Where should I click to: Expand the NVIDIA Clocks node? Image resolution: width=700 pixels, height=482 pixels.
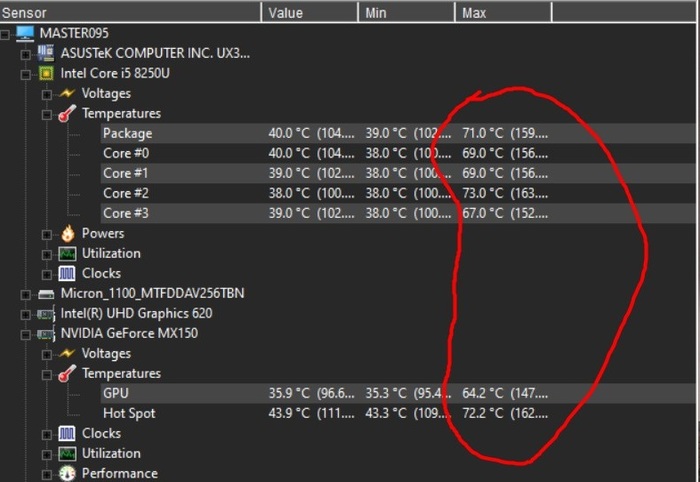click(46, 435)
